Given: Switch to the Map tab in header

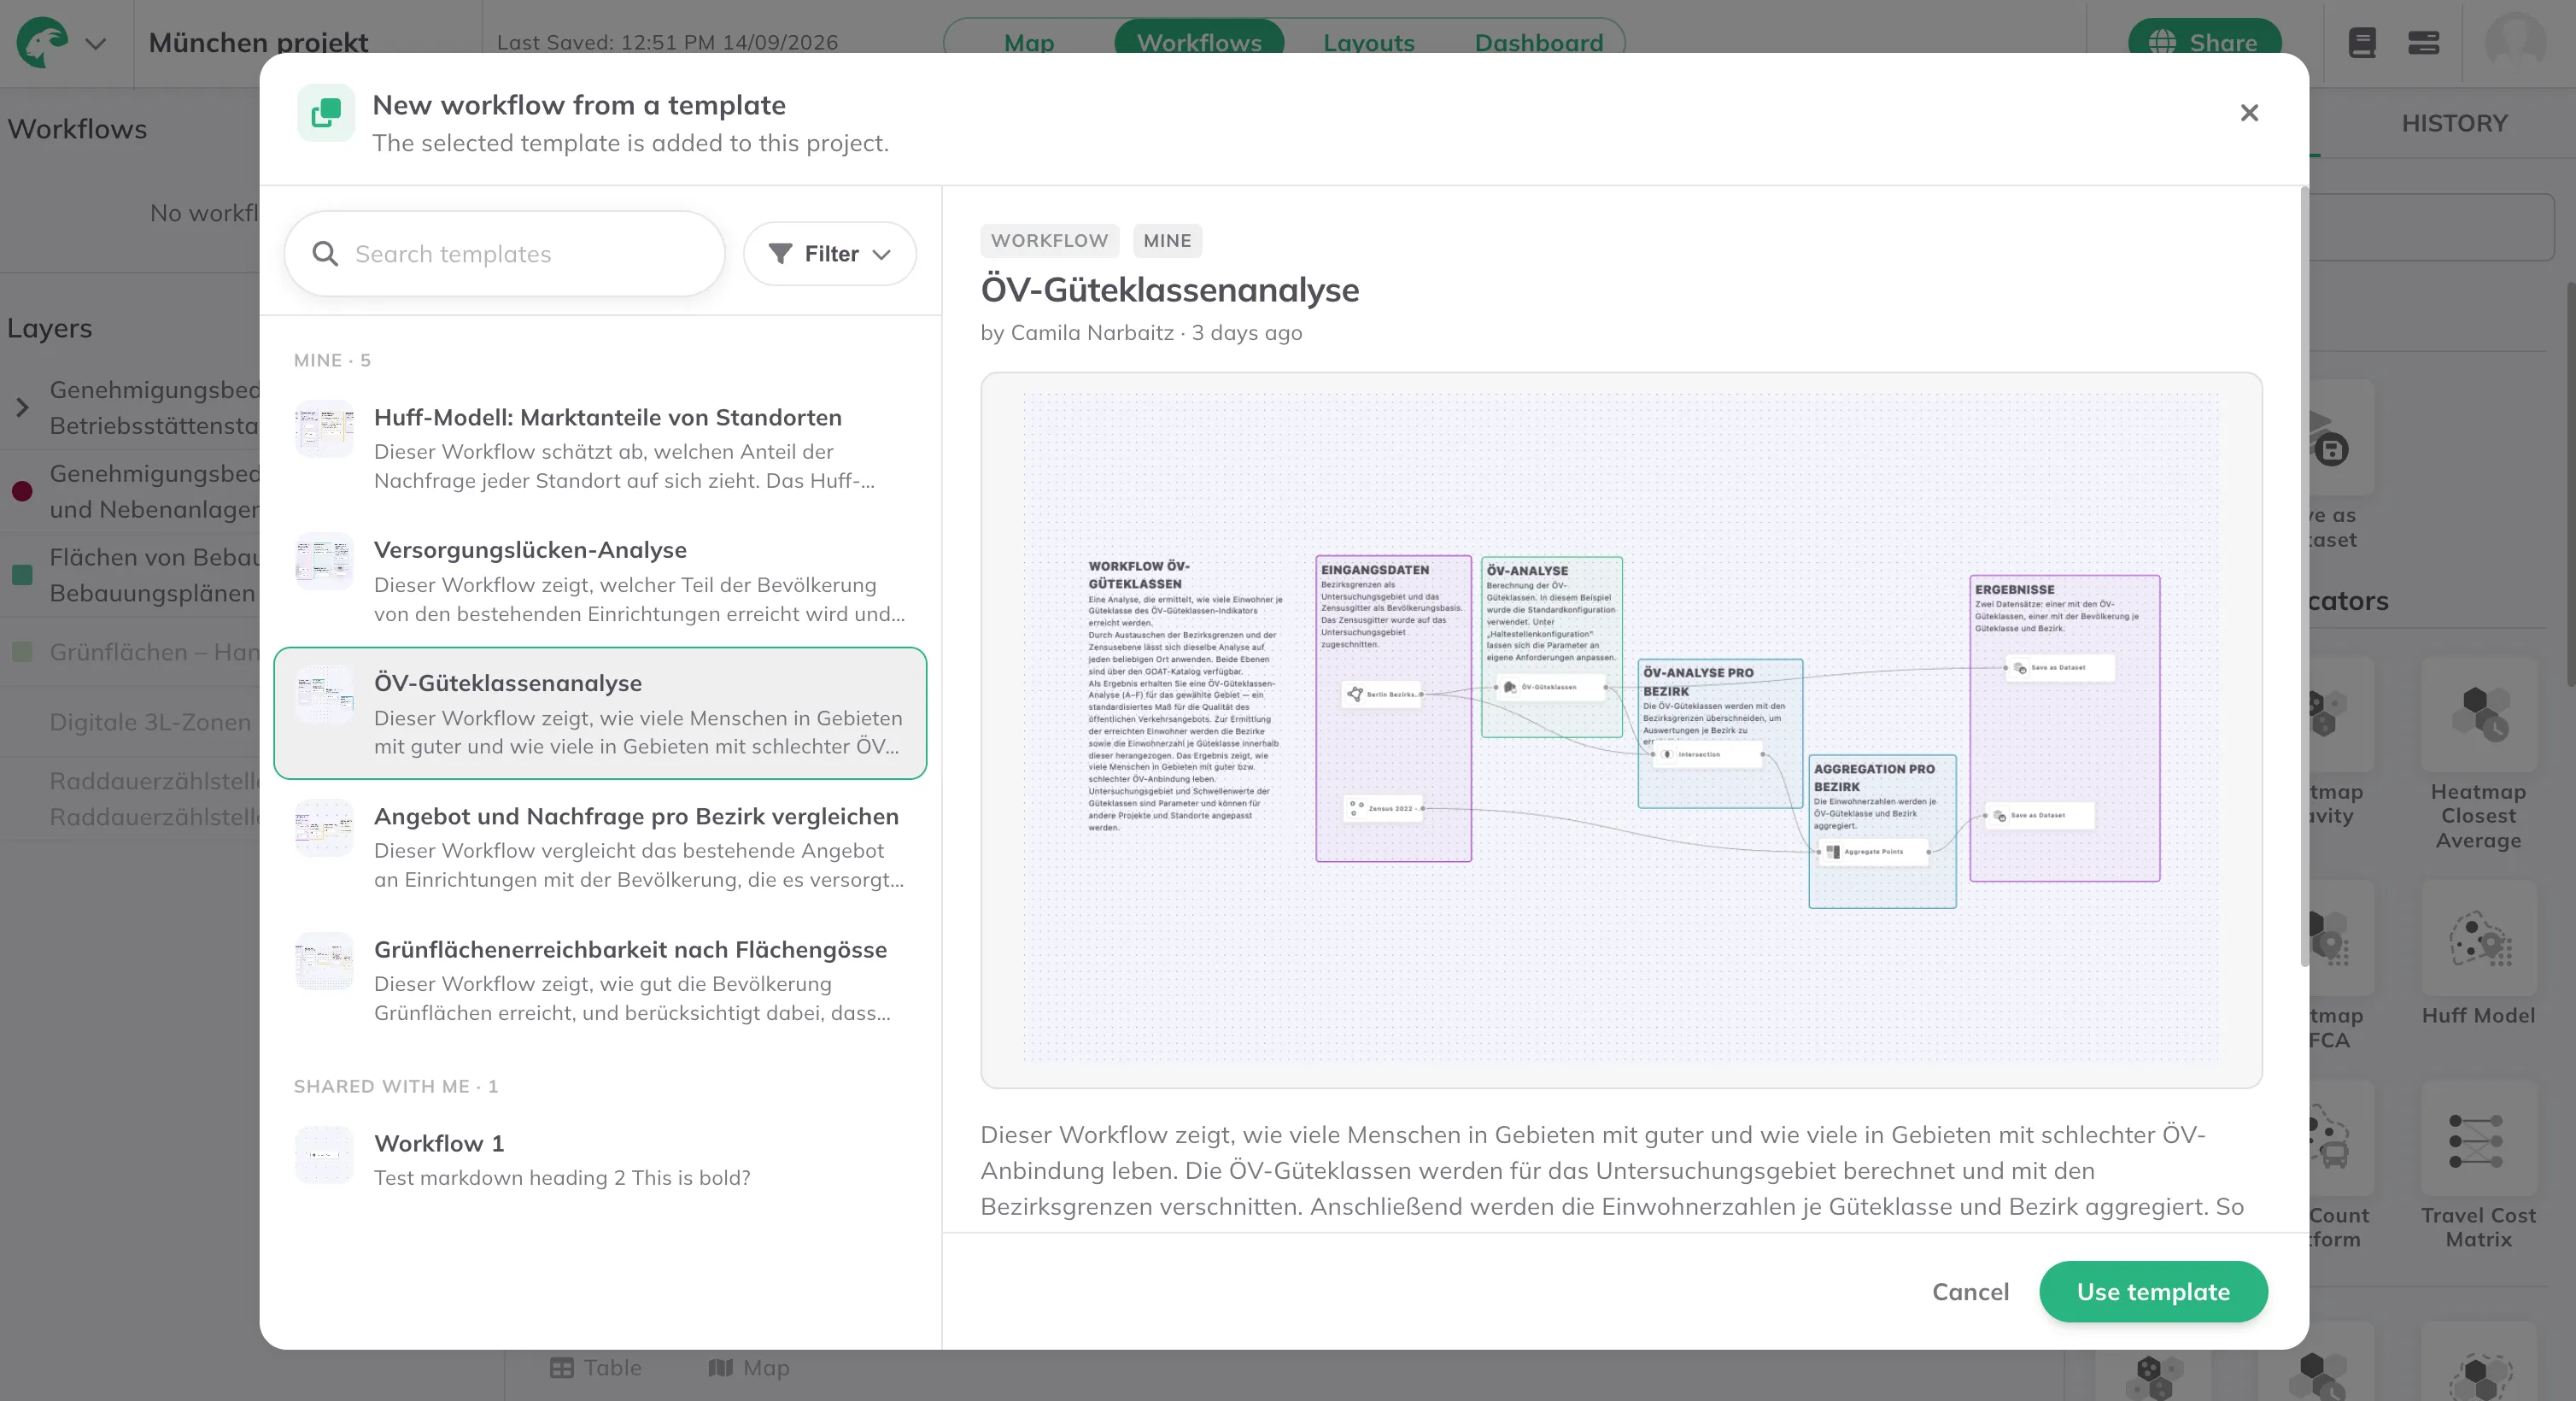Looking at the screenshot, I should coord(1029,43).
